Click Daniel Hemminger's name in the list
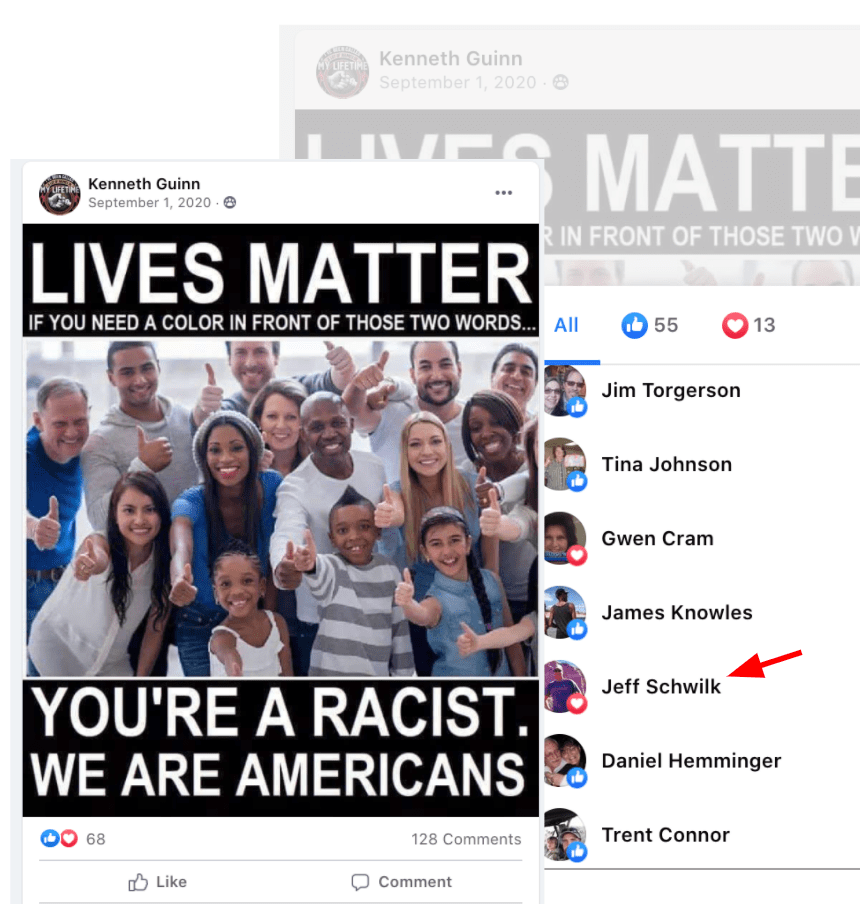Image resolution: width=860 pixels, height=904 pixels. 691,760
